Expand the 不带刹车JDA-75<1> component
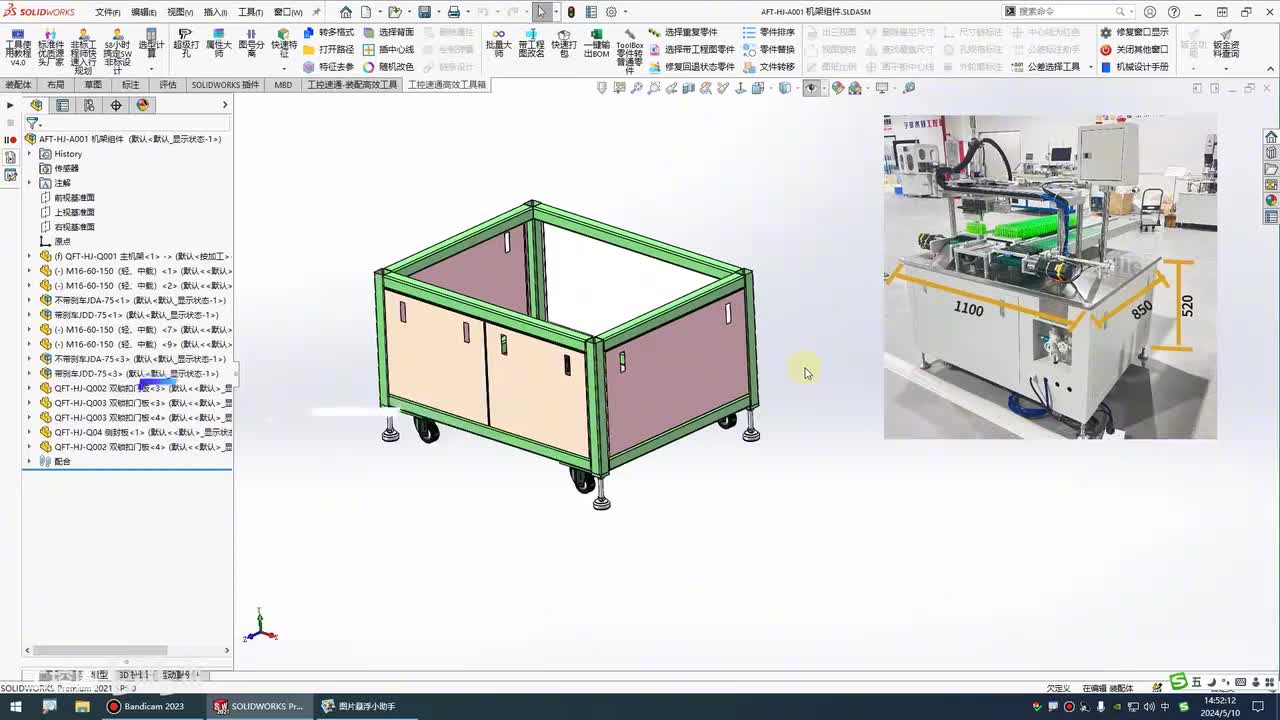Viewport: 1280px width, 720px height. point(29,300)
